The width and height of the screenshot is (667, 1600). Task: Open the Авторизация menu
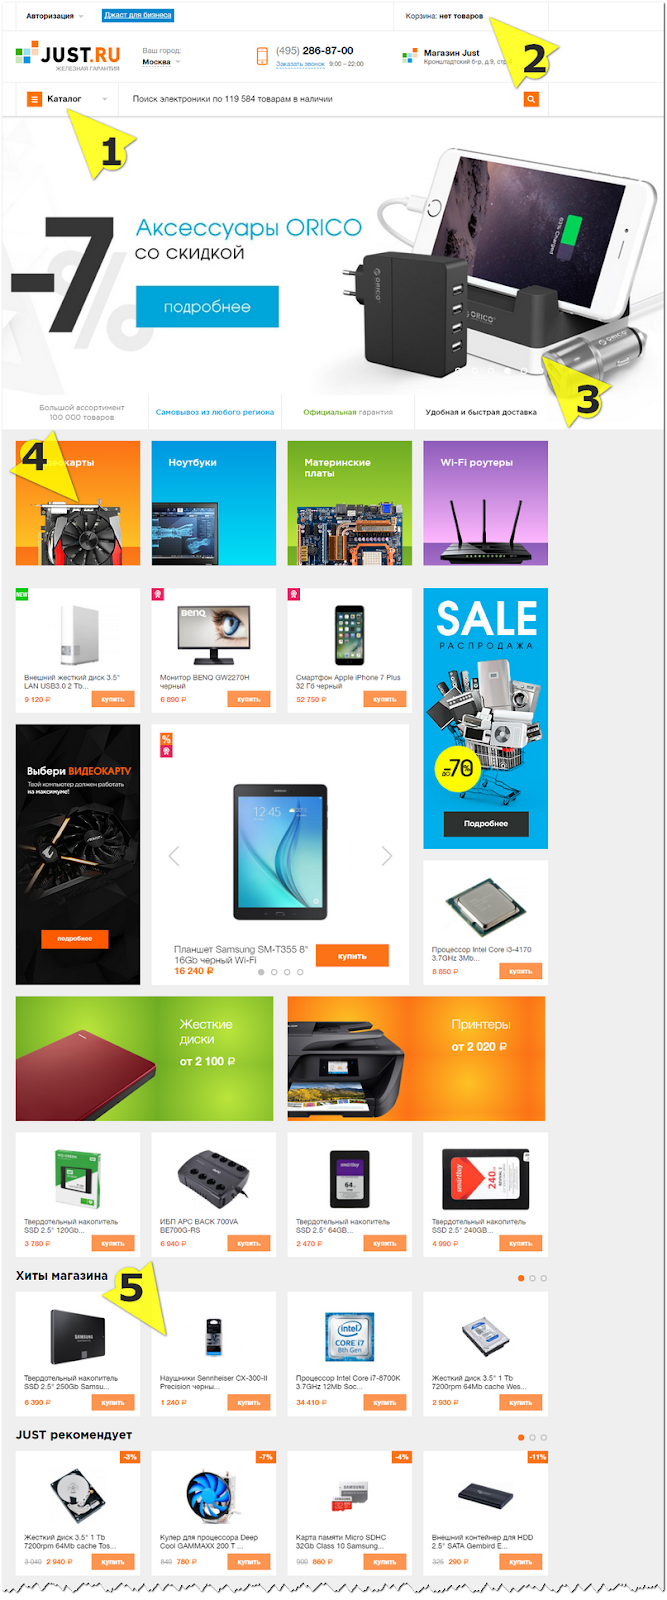(x=54, y=16)
